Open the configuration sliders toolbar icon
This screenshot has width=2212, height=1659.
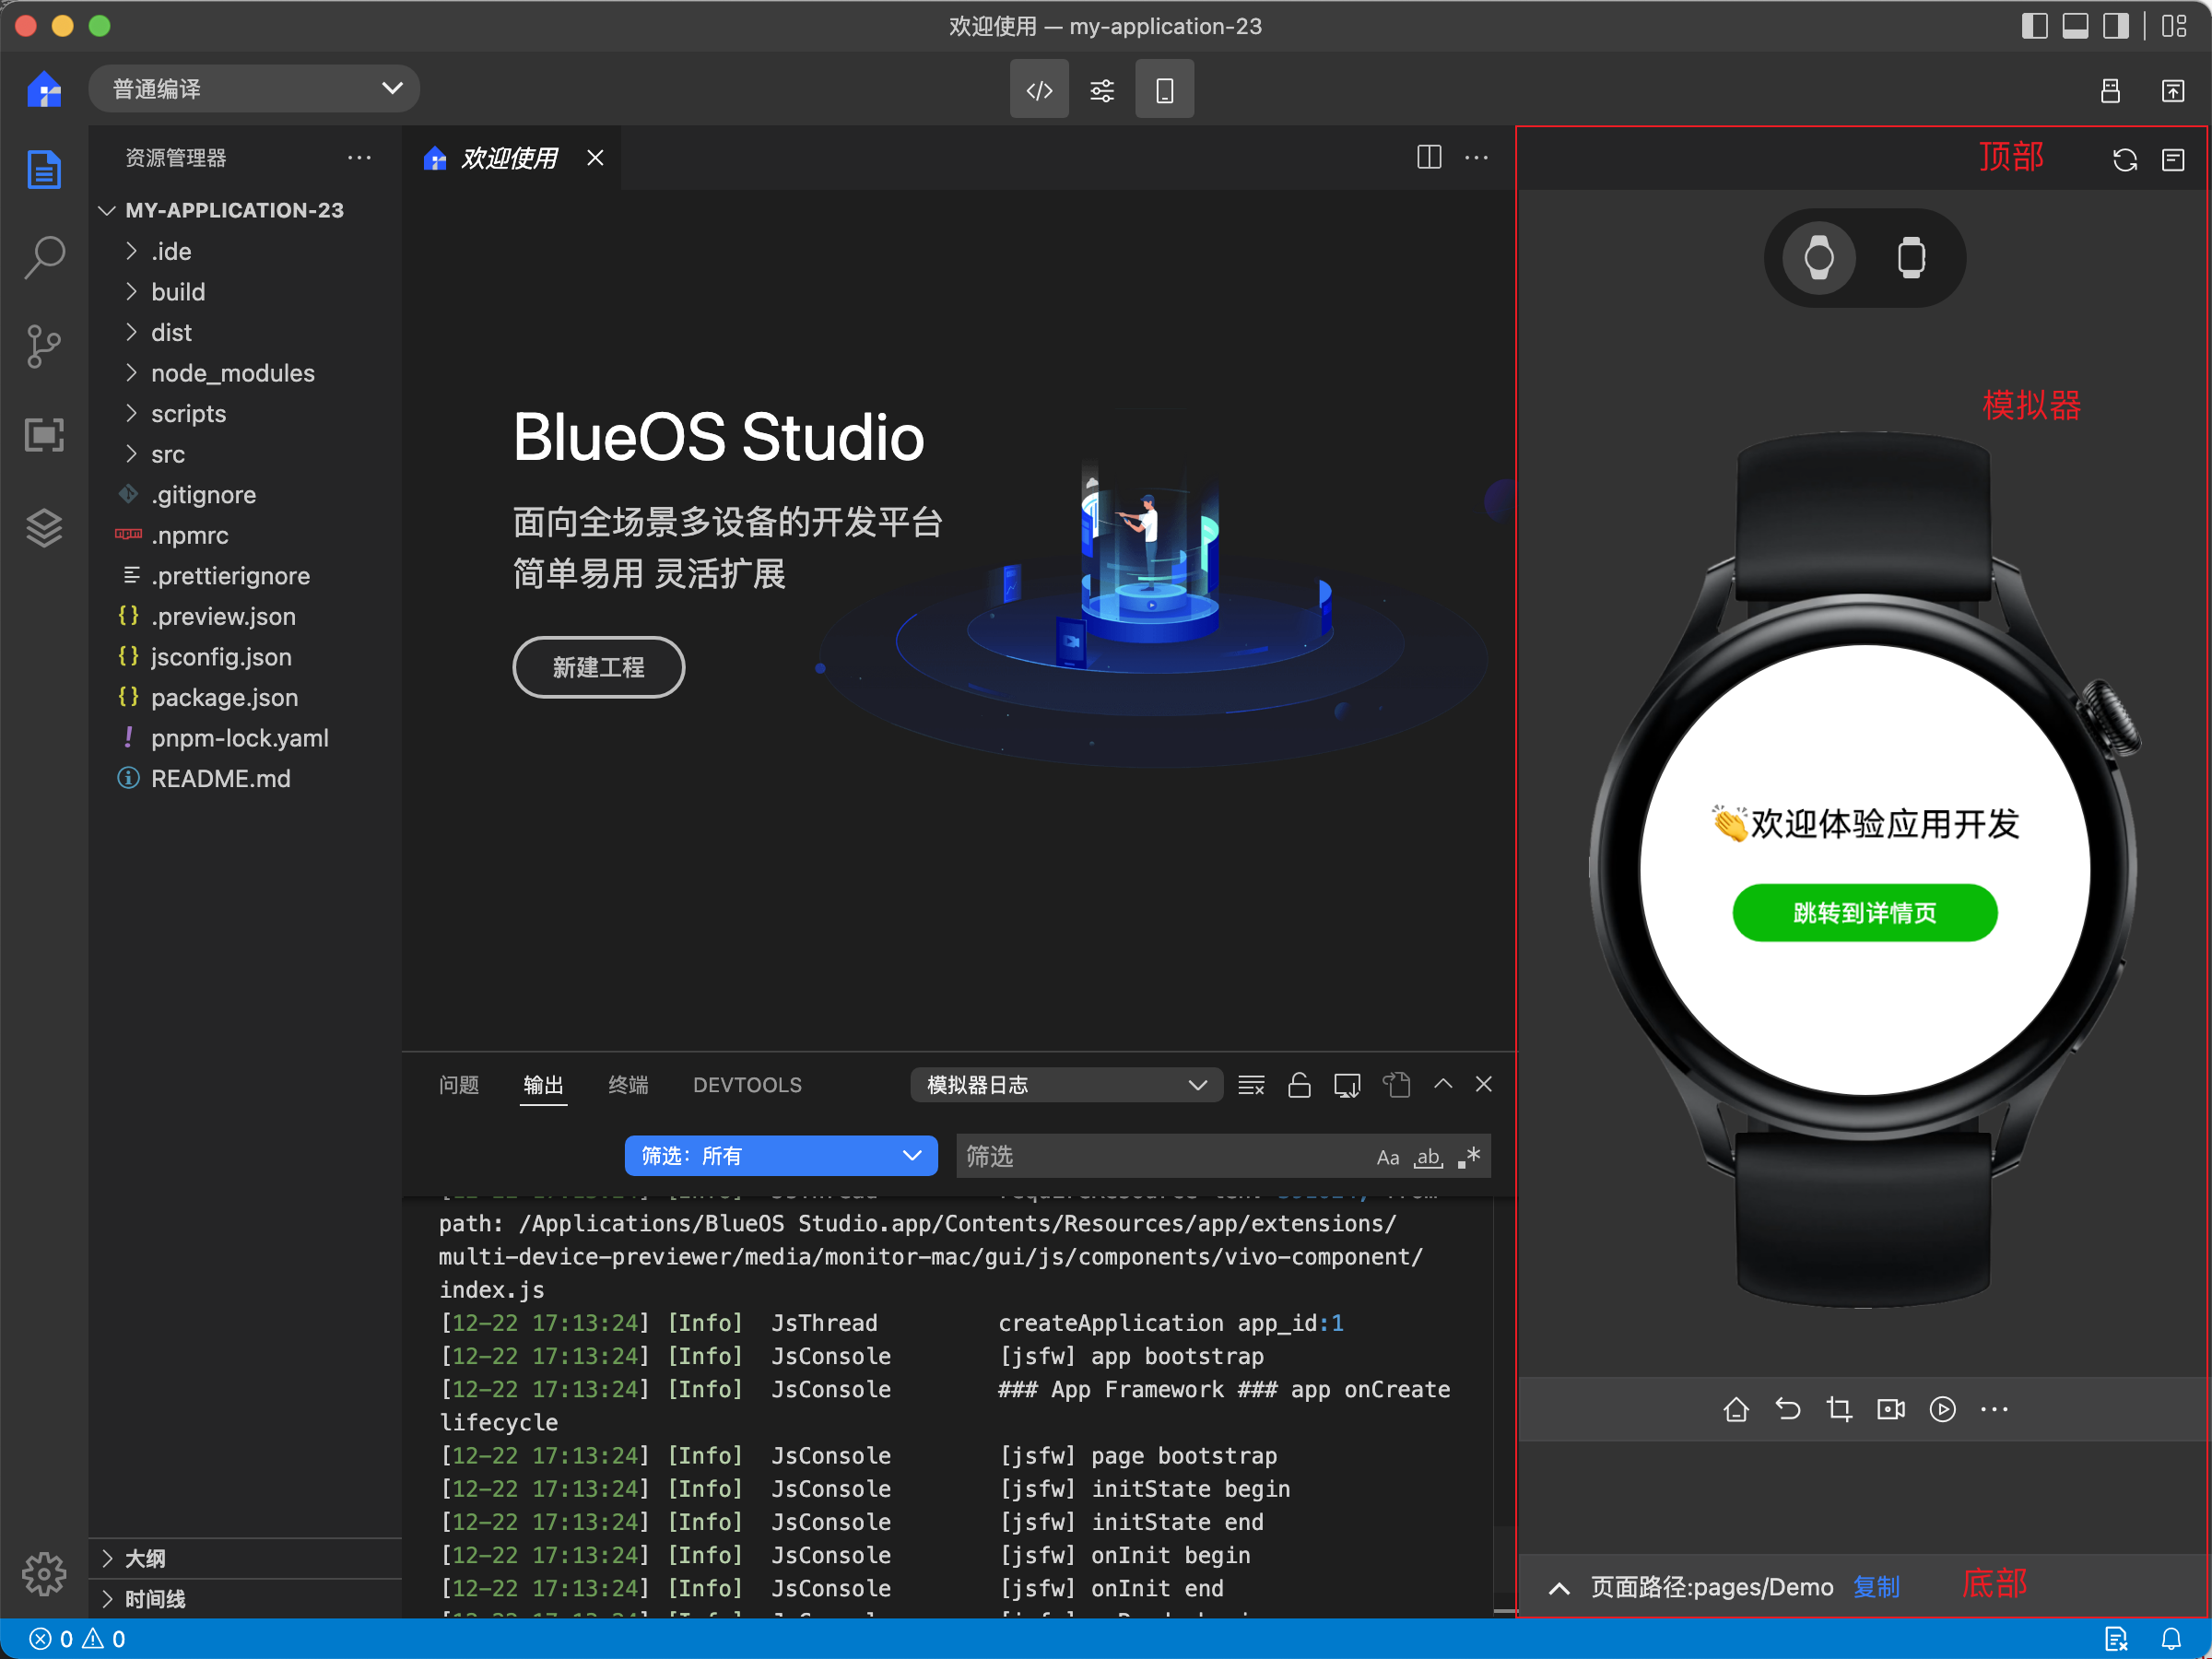(1102, 90)
